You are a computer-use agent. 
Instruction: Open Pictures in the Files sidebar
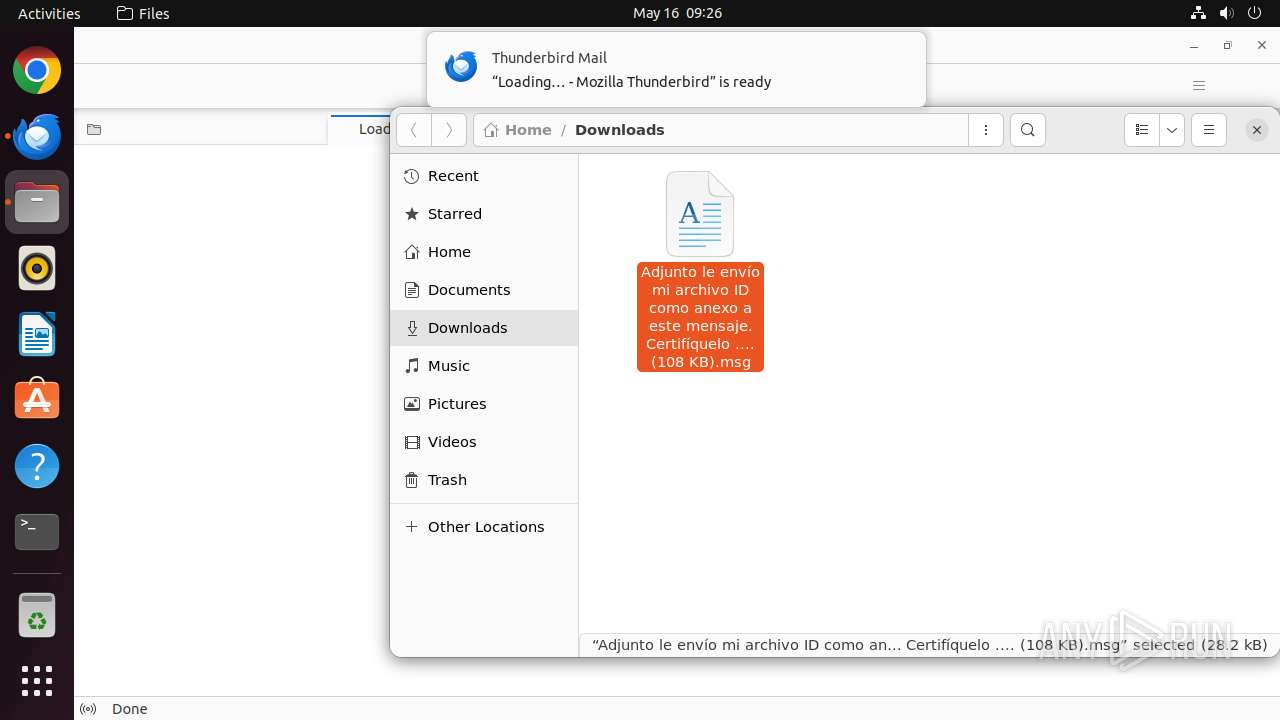484,404
